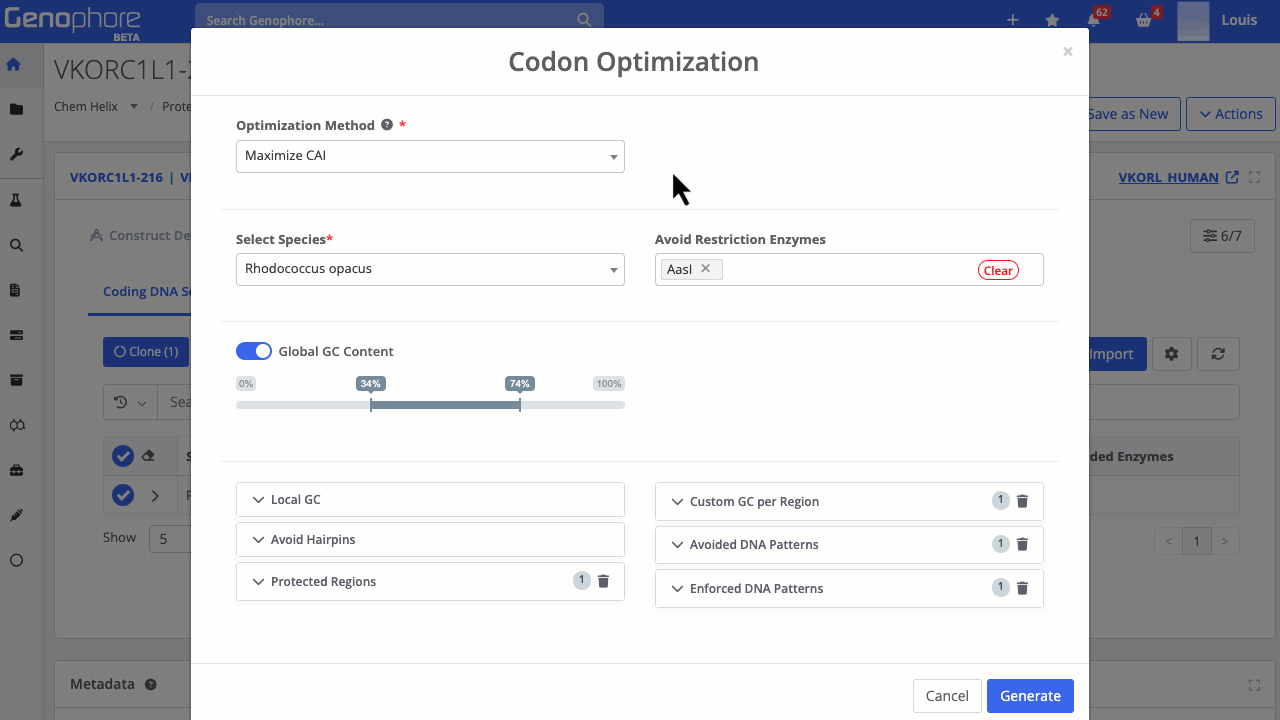Image resolution: width=1280 pixels, height=720 pixels.
Task: Uncheck the second sequence row checkmark
Action: (122, 493)
